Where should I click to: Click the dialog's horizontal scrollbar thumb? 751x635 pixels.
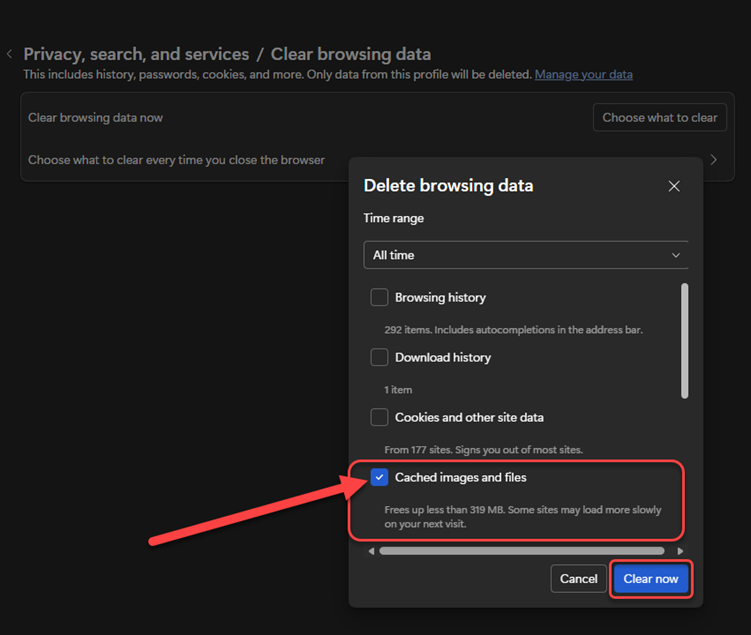(521, 551)
